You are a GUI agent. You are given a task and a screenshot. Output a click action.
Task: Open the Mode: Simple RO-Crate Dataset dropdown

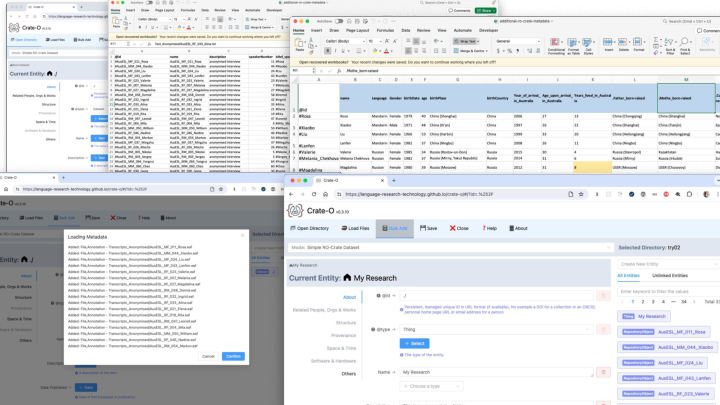tap(450, 248)
